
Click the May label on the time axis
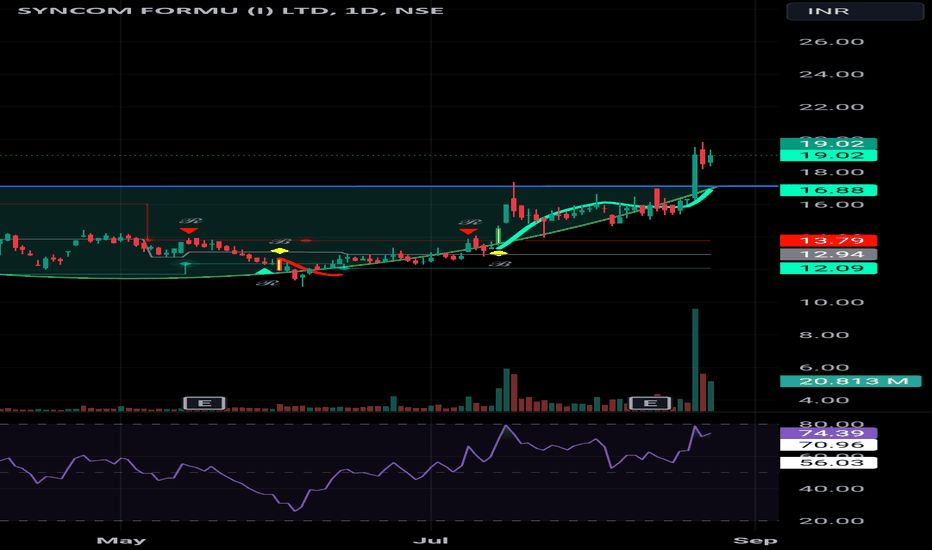tap(121, 540)
